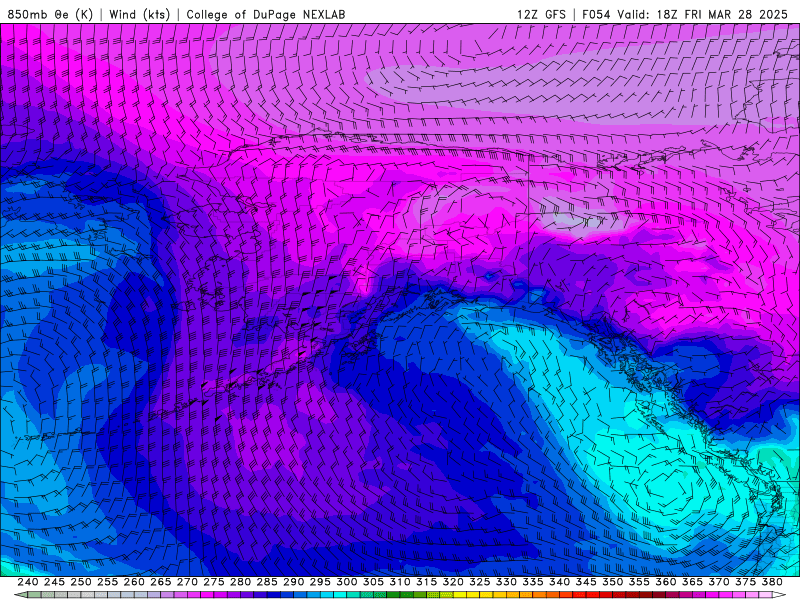800x600 pixels.
Task: Click the 335 value on the color scale
Action: point(533,582)
